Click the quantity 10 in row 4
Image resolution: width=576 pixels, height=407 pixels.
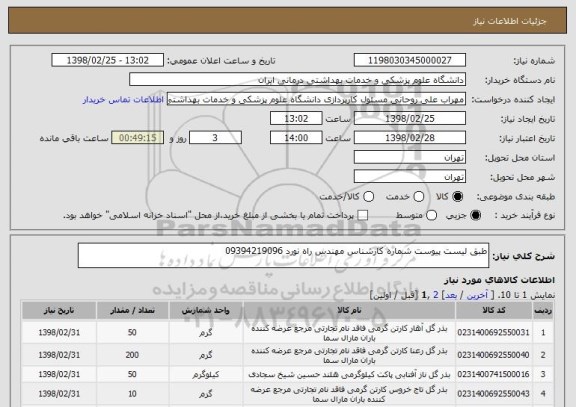[132, 394]
